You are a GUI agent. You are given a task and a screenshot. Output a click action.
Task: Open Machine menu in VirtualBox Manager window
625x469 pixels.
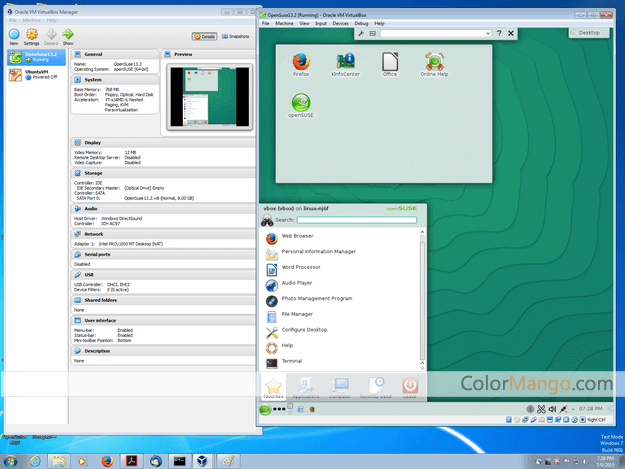point(31,20)
